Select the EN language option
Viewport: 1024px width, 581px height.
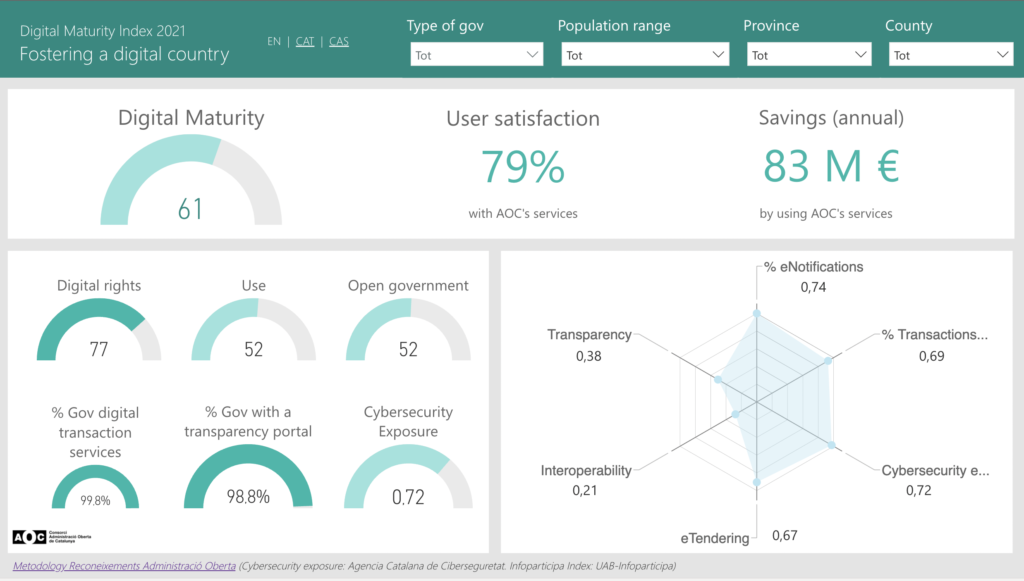click(x=274, y=41)
